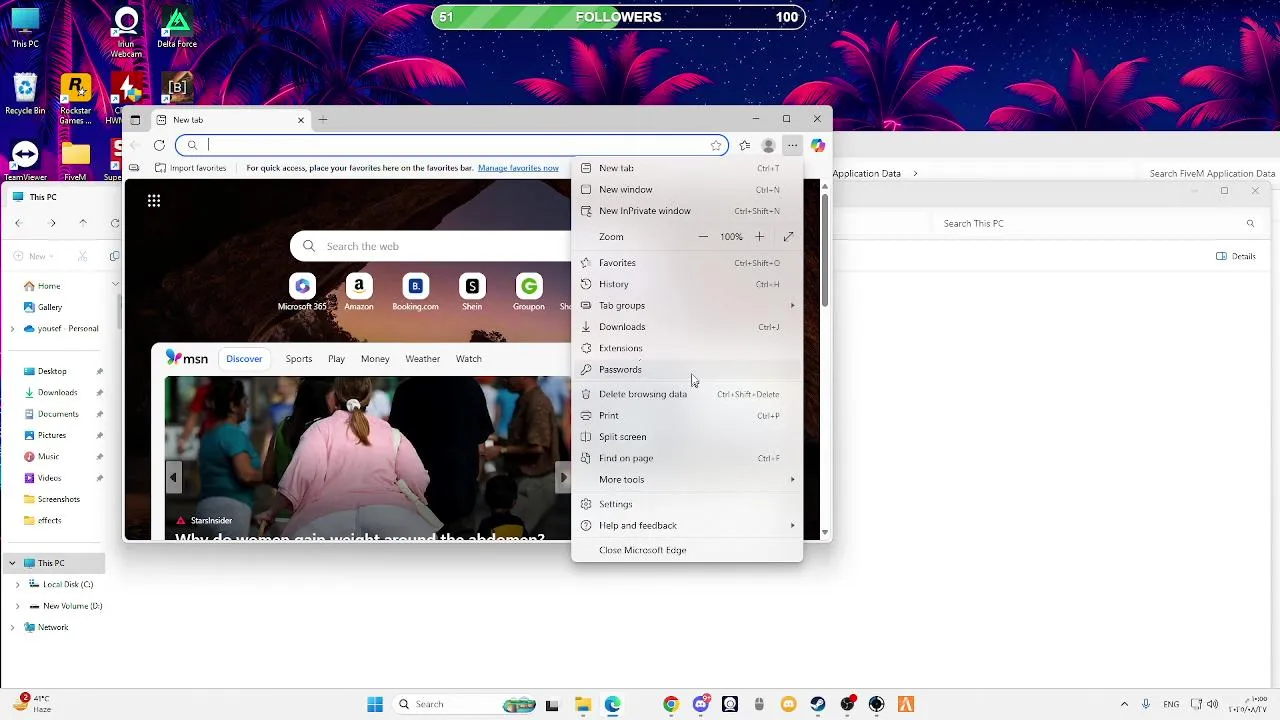Open the apps grid on new tab page
This screenshot has height=720, width=1280.
(154, 201)
